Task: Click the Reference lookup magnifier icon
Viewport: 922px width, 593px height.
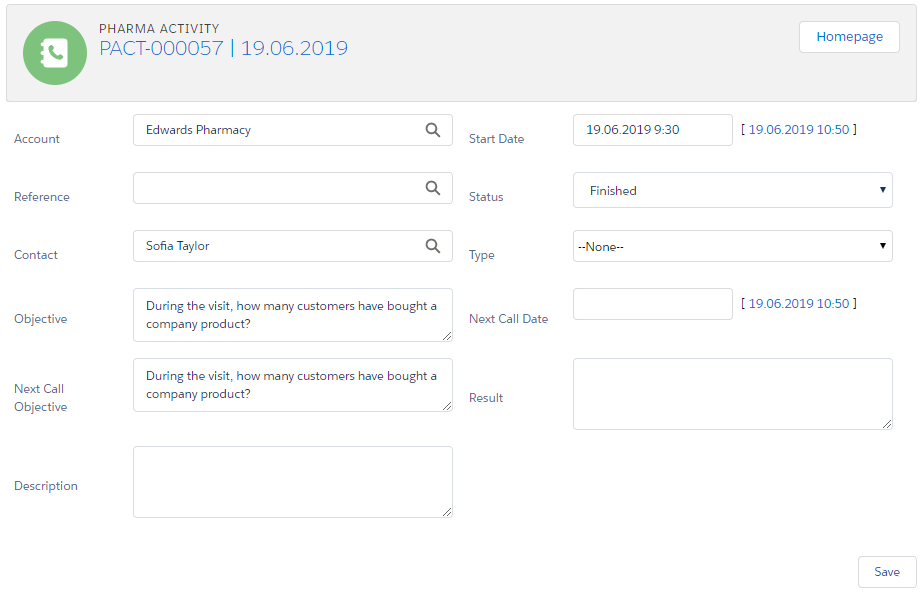Action: 432,188
